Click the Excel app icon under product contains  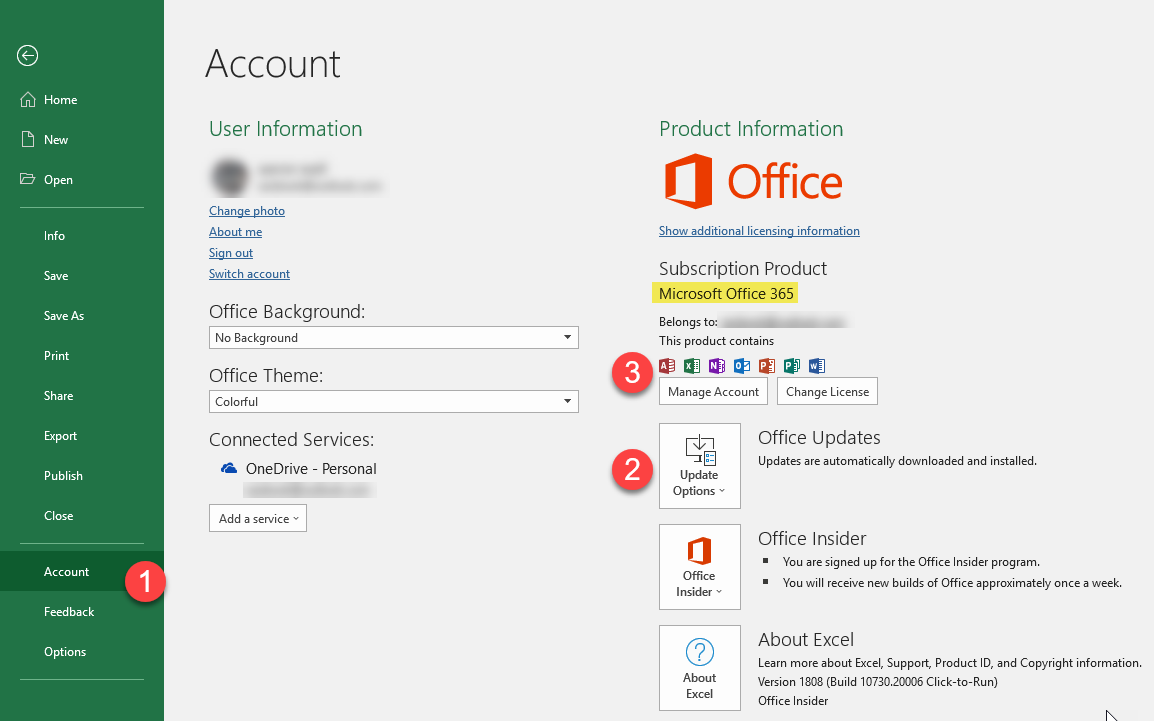click(692, 366)
